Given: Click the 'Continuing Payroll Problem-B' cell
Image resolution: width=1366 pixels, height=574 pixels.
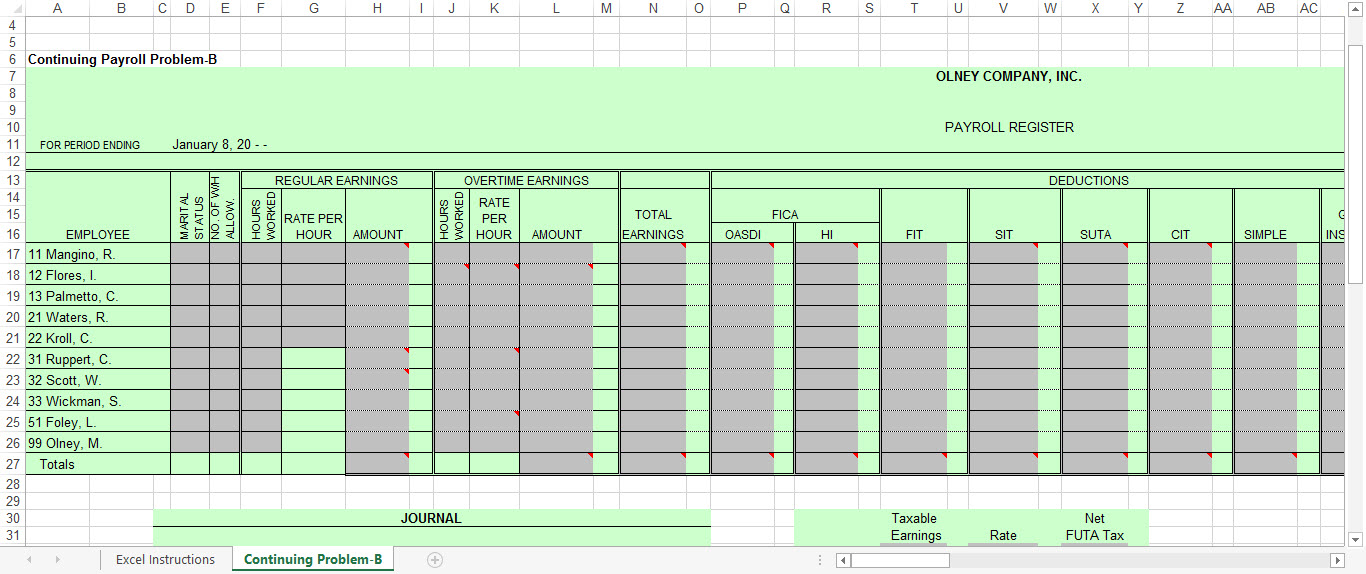Looking at the screenshot, I should [x=122, y=59].
